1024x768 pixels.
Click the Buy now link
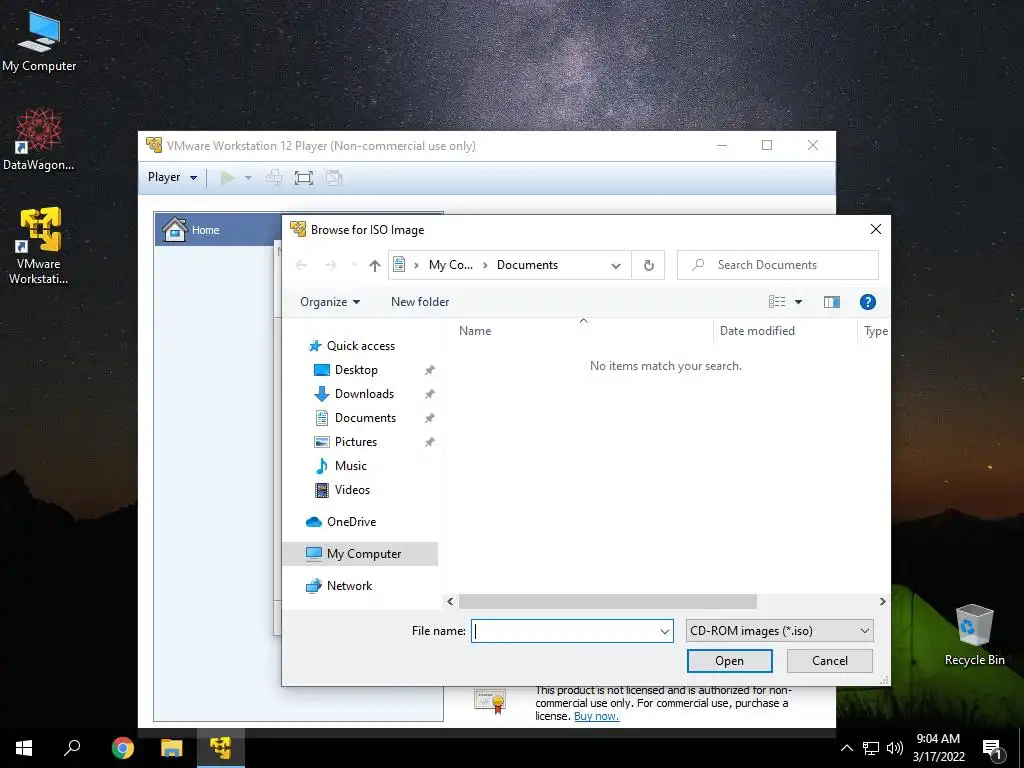[x=596, y=716]
